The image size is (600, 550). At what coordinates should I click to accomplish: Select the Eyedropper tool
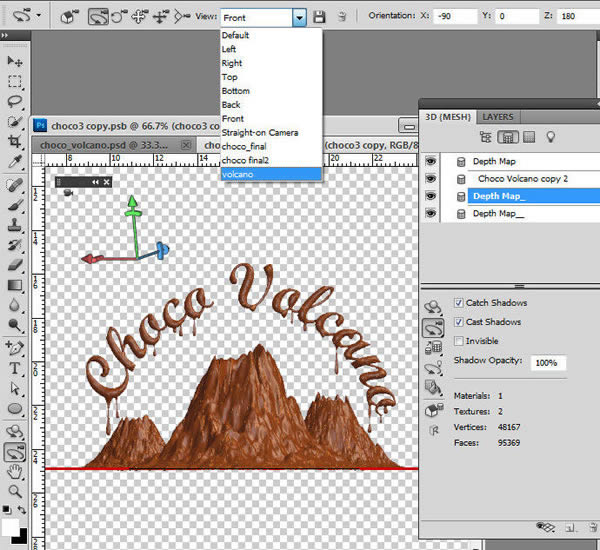[x=15, y=162]
